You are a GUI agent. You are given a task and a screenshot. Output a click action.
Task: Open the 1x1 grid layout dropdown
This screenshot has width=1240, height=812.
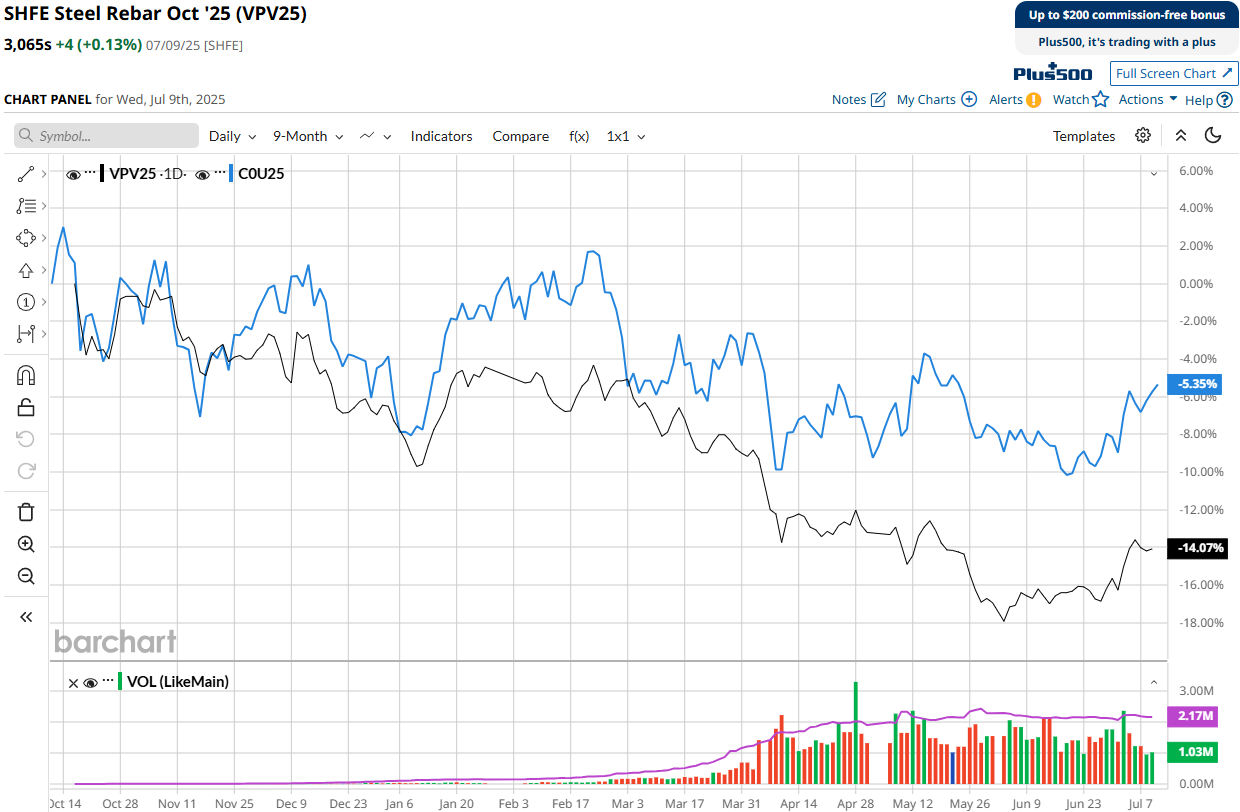(x=626, y=136)
